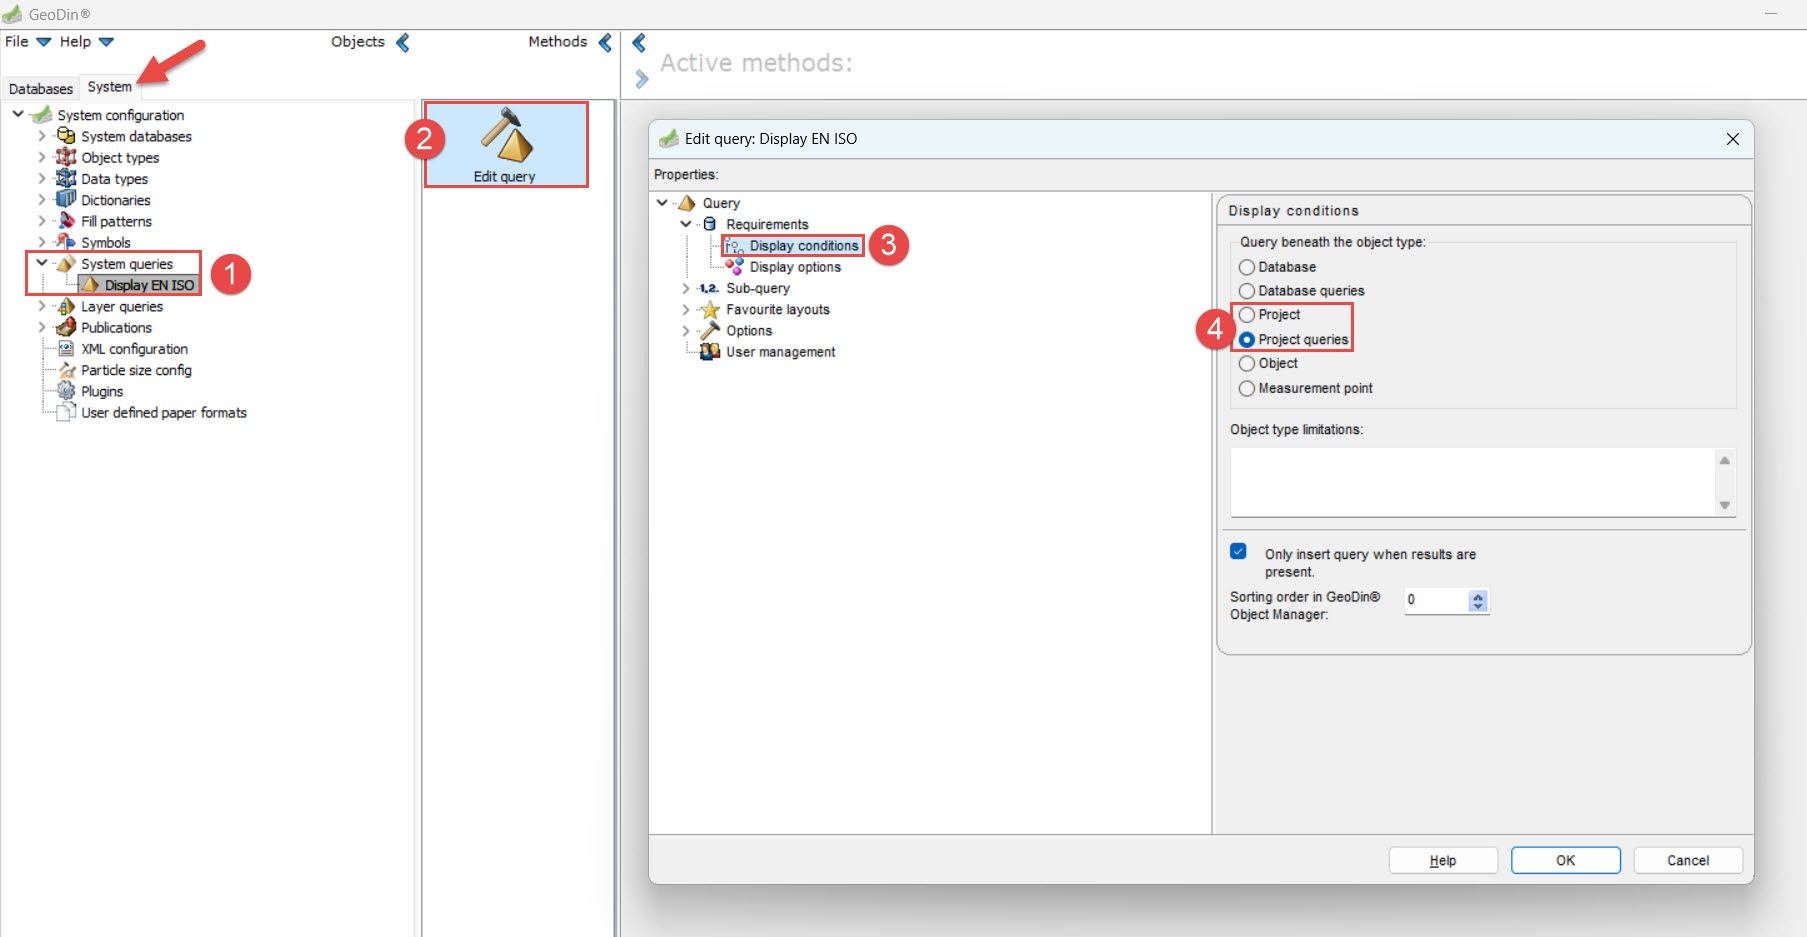The image size is (1807, 937).
Task: Open the Help menu
Action: (86, 41)
